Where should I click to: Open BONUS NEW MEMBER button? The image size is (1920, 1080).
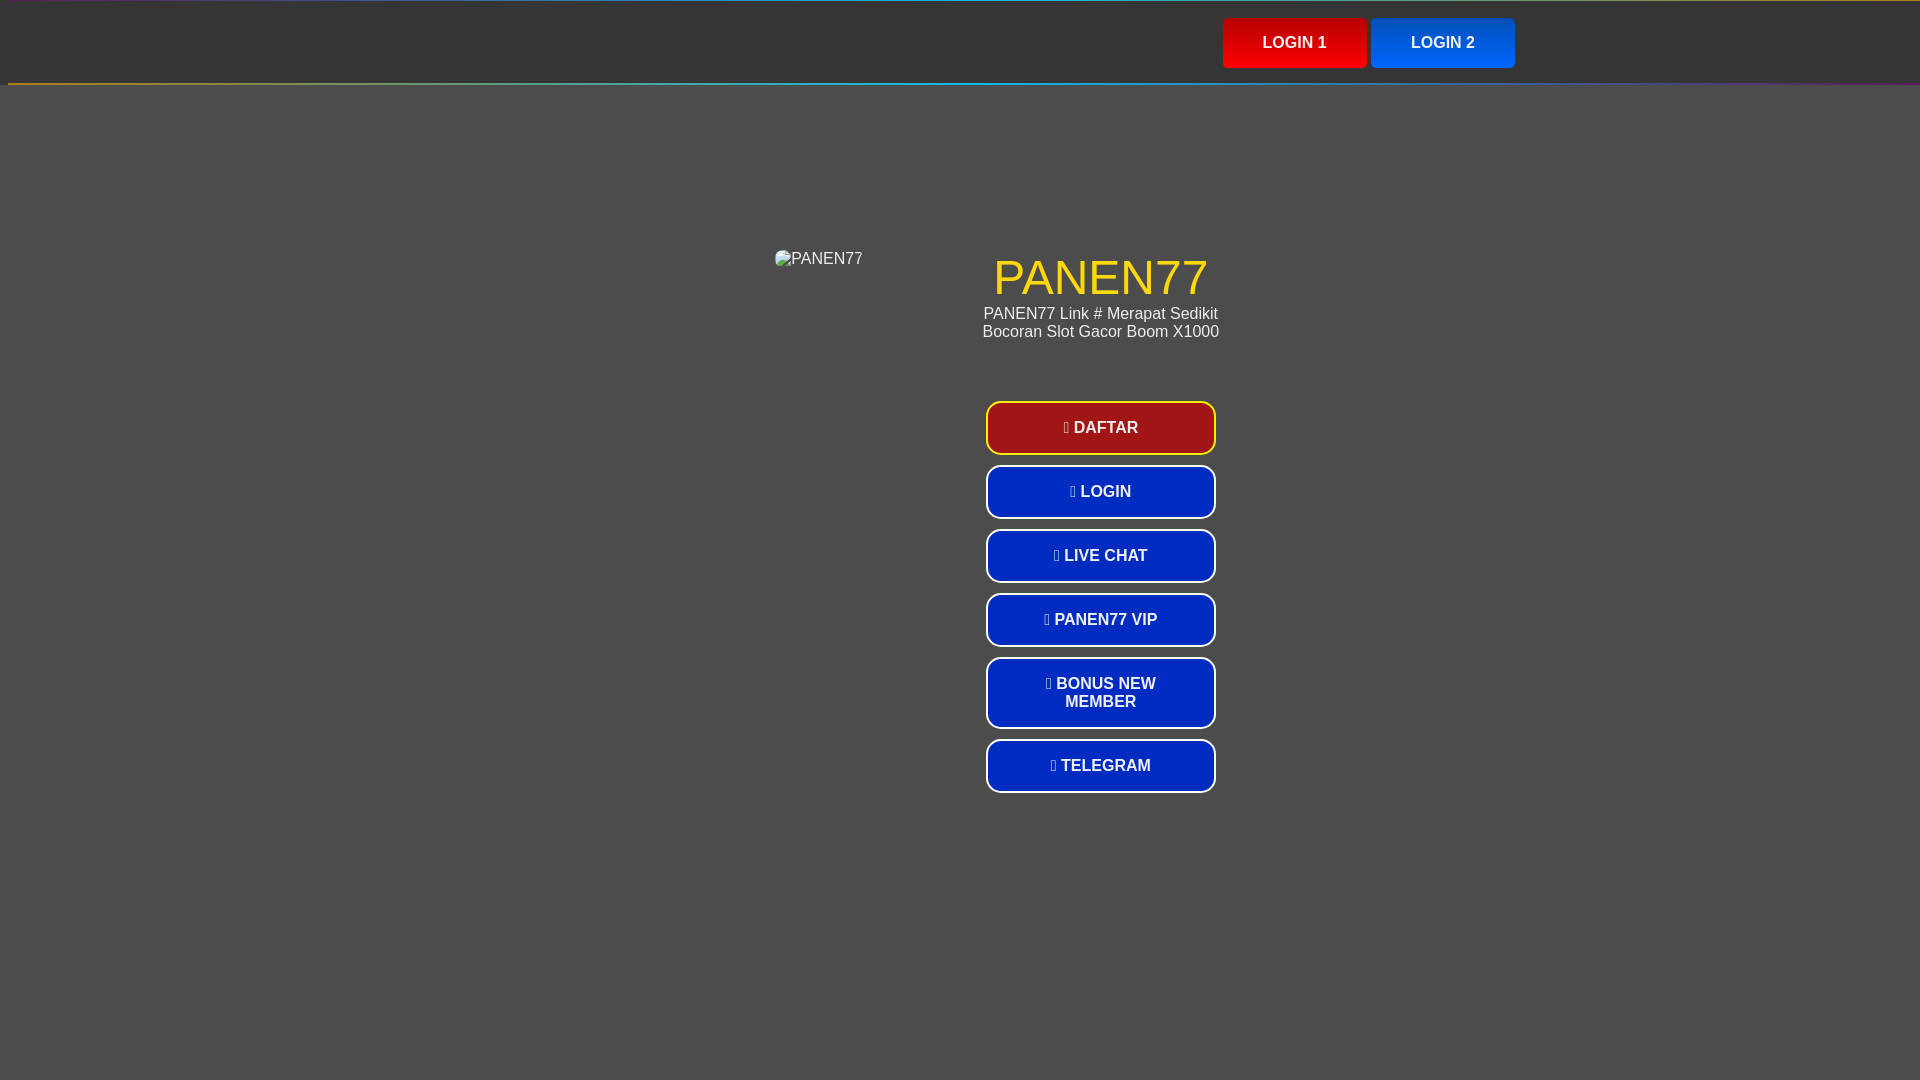[x=1100, y=693]
